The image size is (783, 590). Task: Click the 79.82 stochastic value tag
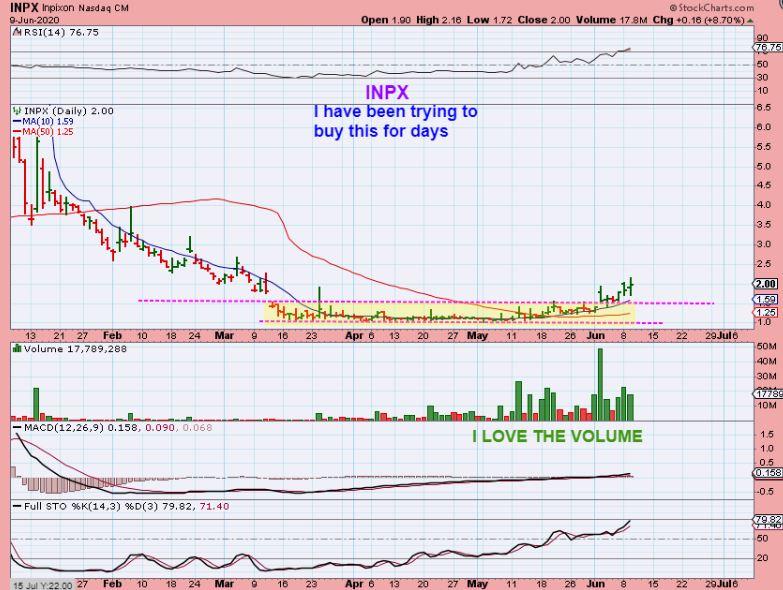(x=768, y=520)
